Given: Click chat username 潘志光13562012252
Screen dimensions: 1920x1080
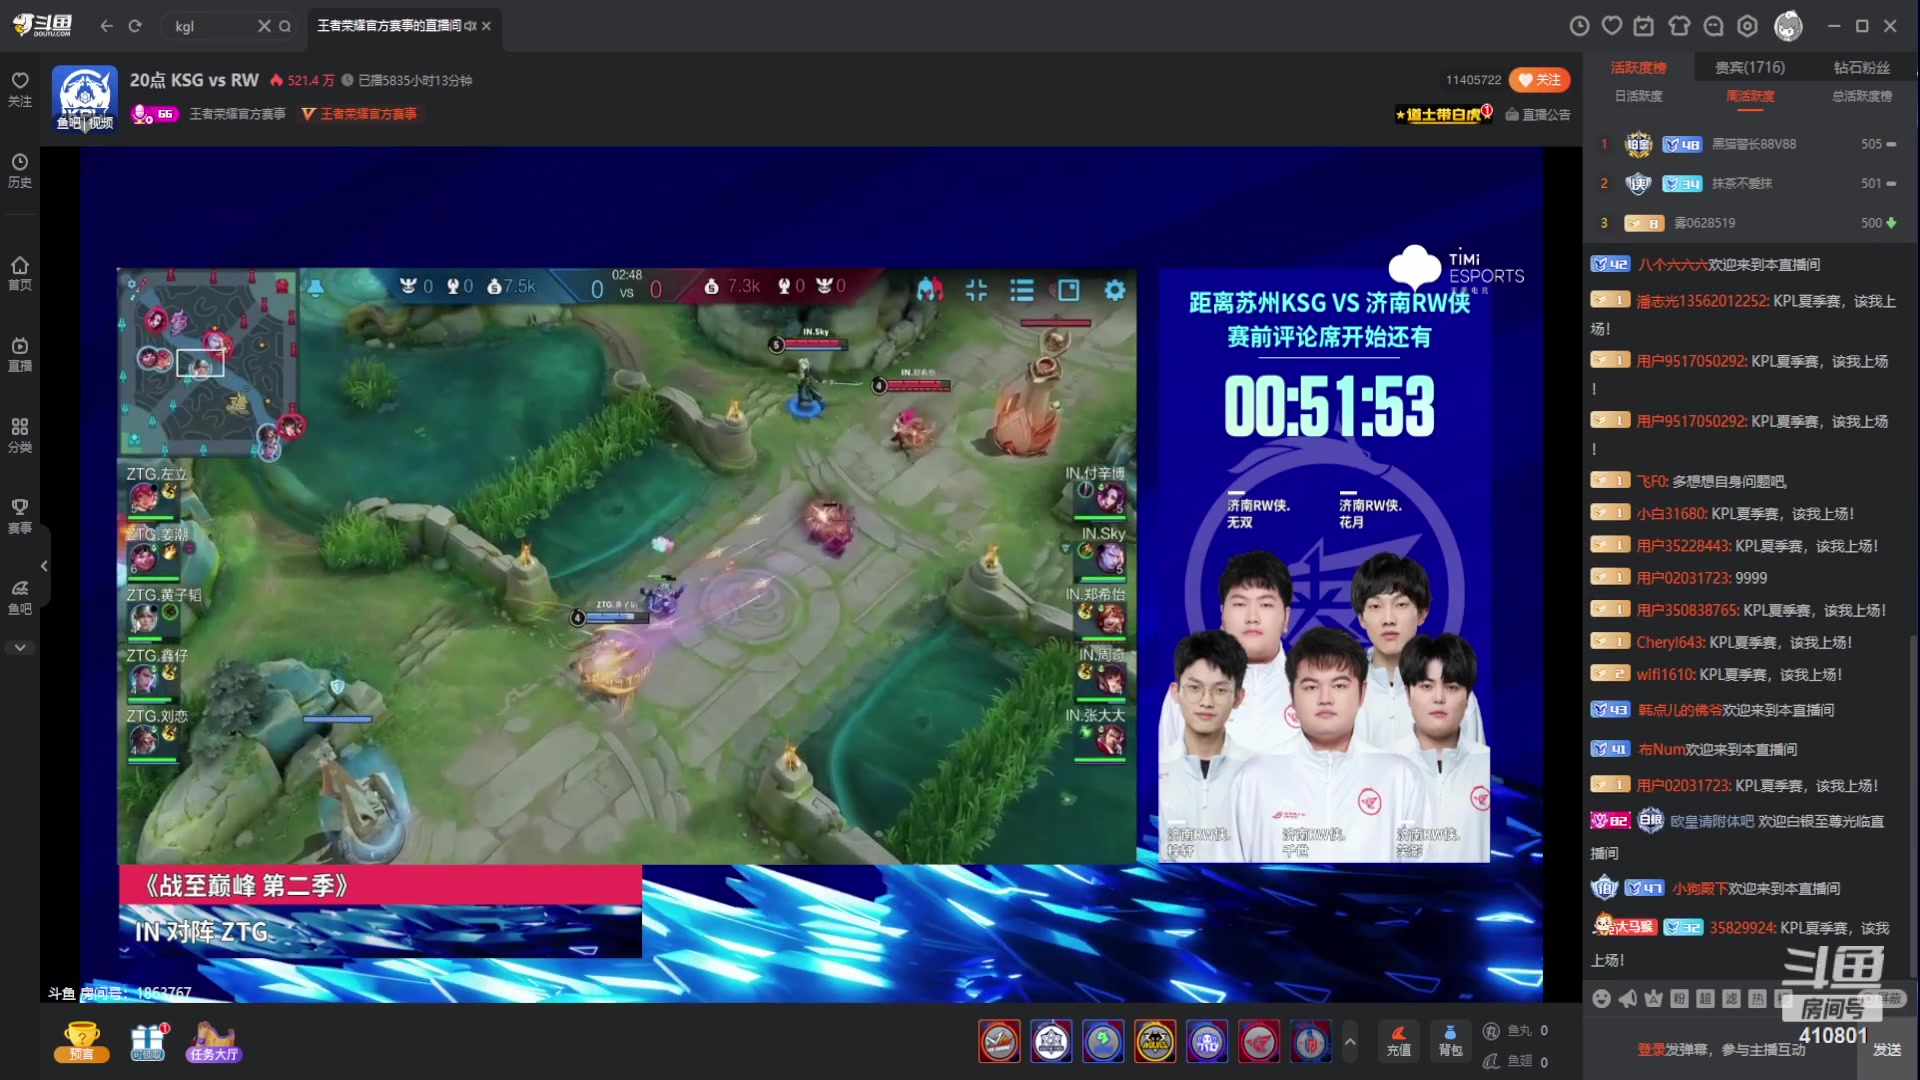Looking at the screenshot, I should [x=1703, y=301].
